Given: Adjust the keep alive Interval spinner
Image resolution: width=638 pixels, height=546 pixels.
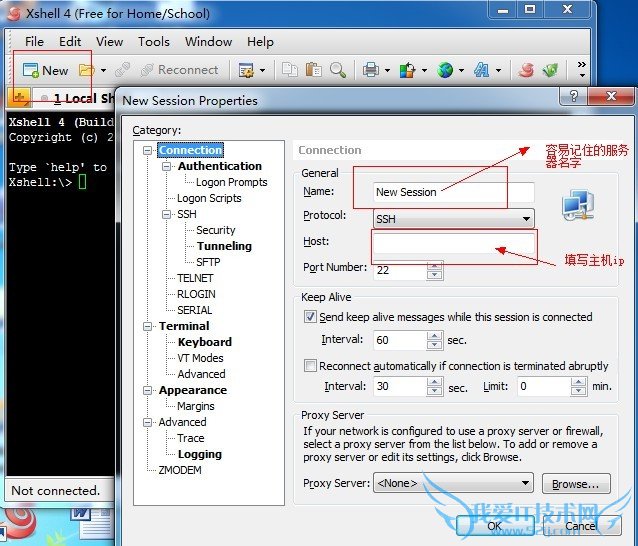Looking at the screenshot, I should click(435, 340).
